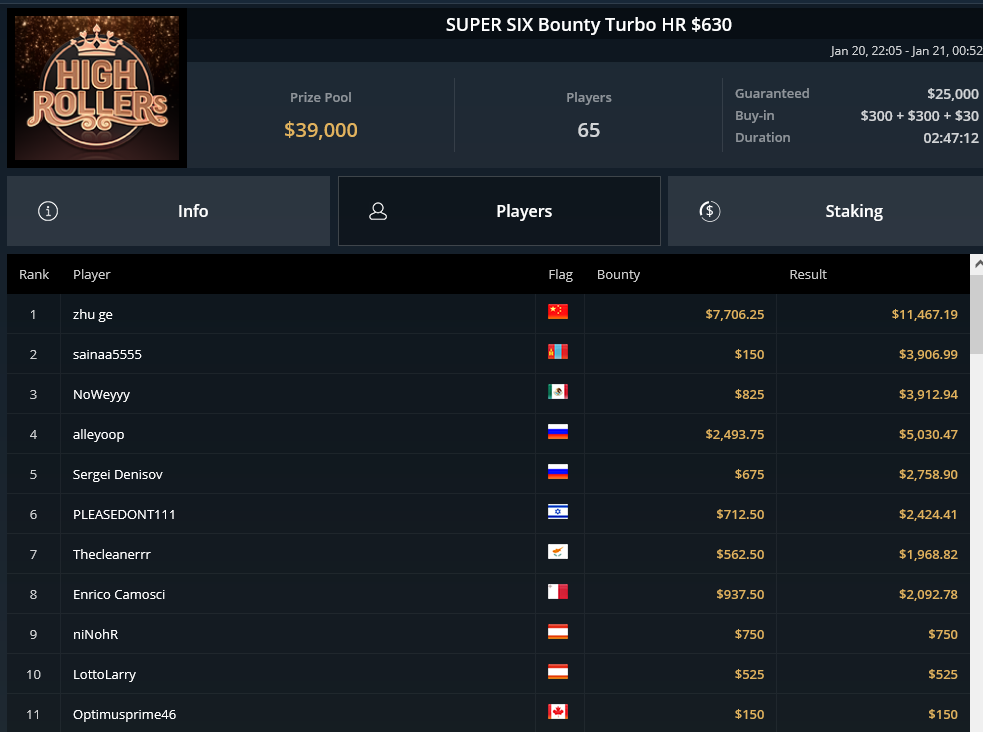Click the China flag for zhu ge
Image resolution: width=983 pixels, height=732 pixels.
[x=558, y=311]
